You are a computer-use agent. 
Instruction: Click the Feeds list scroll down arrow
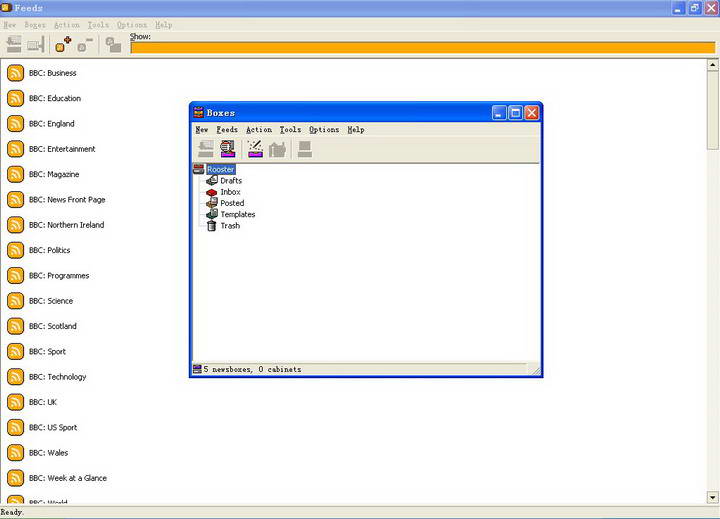tap(713, 497)
